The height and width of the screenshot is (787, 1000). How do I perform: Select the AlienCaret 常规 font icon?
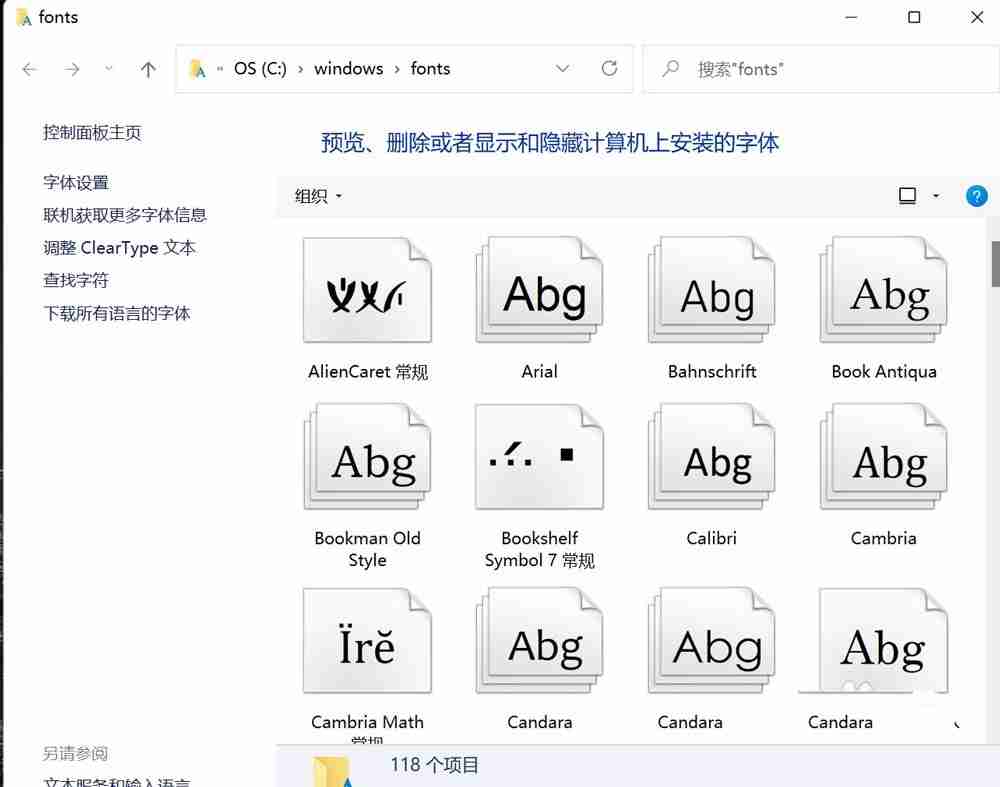point(367,290)
